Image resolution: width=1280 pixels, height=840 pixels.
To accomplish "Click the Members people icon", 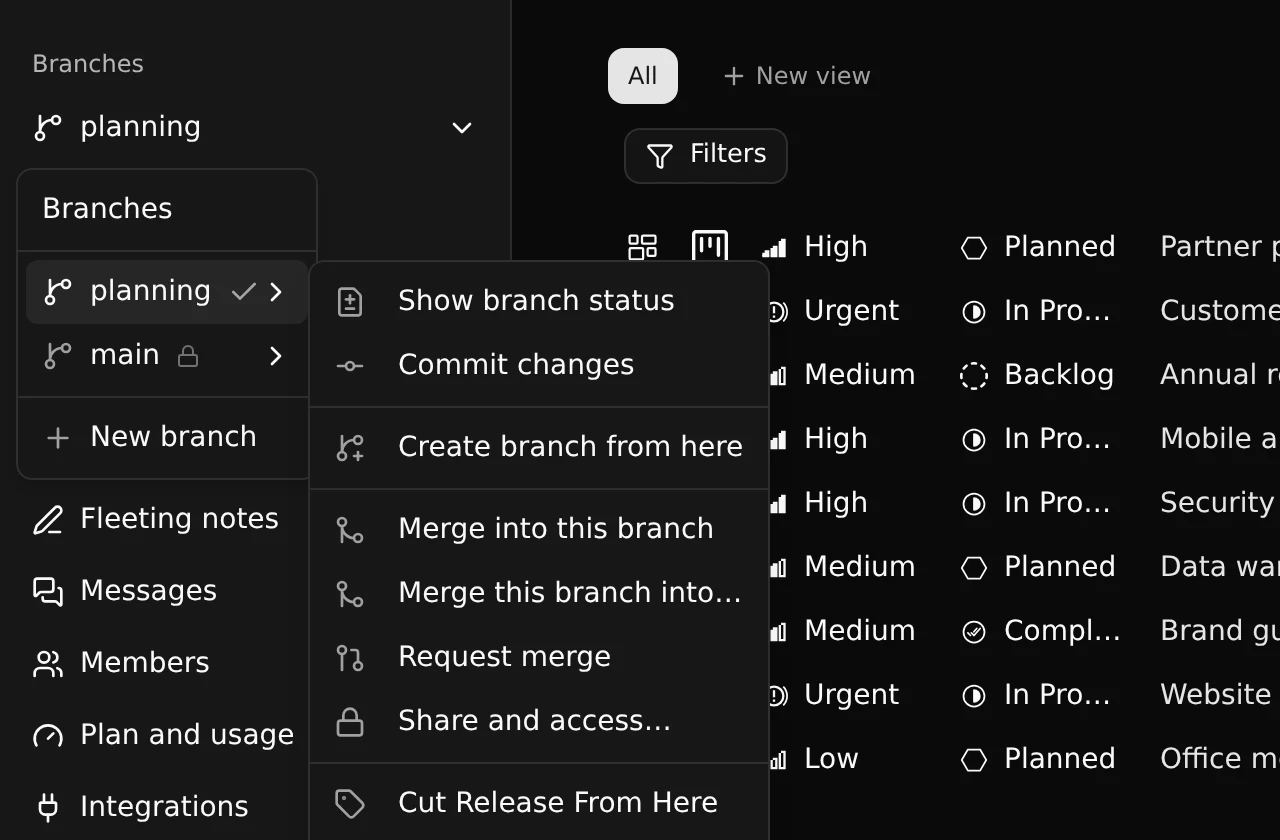I will click(48, 663).
